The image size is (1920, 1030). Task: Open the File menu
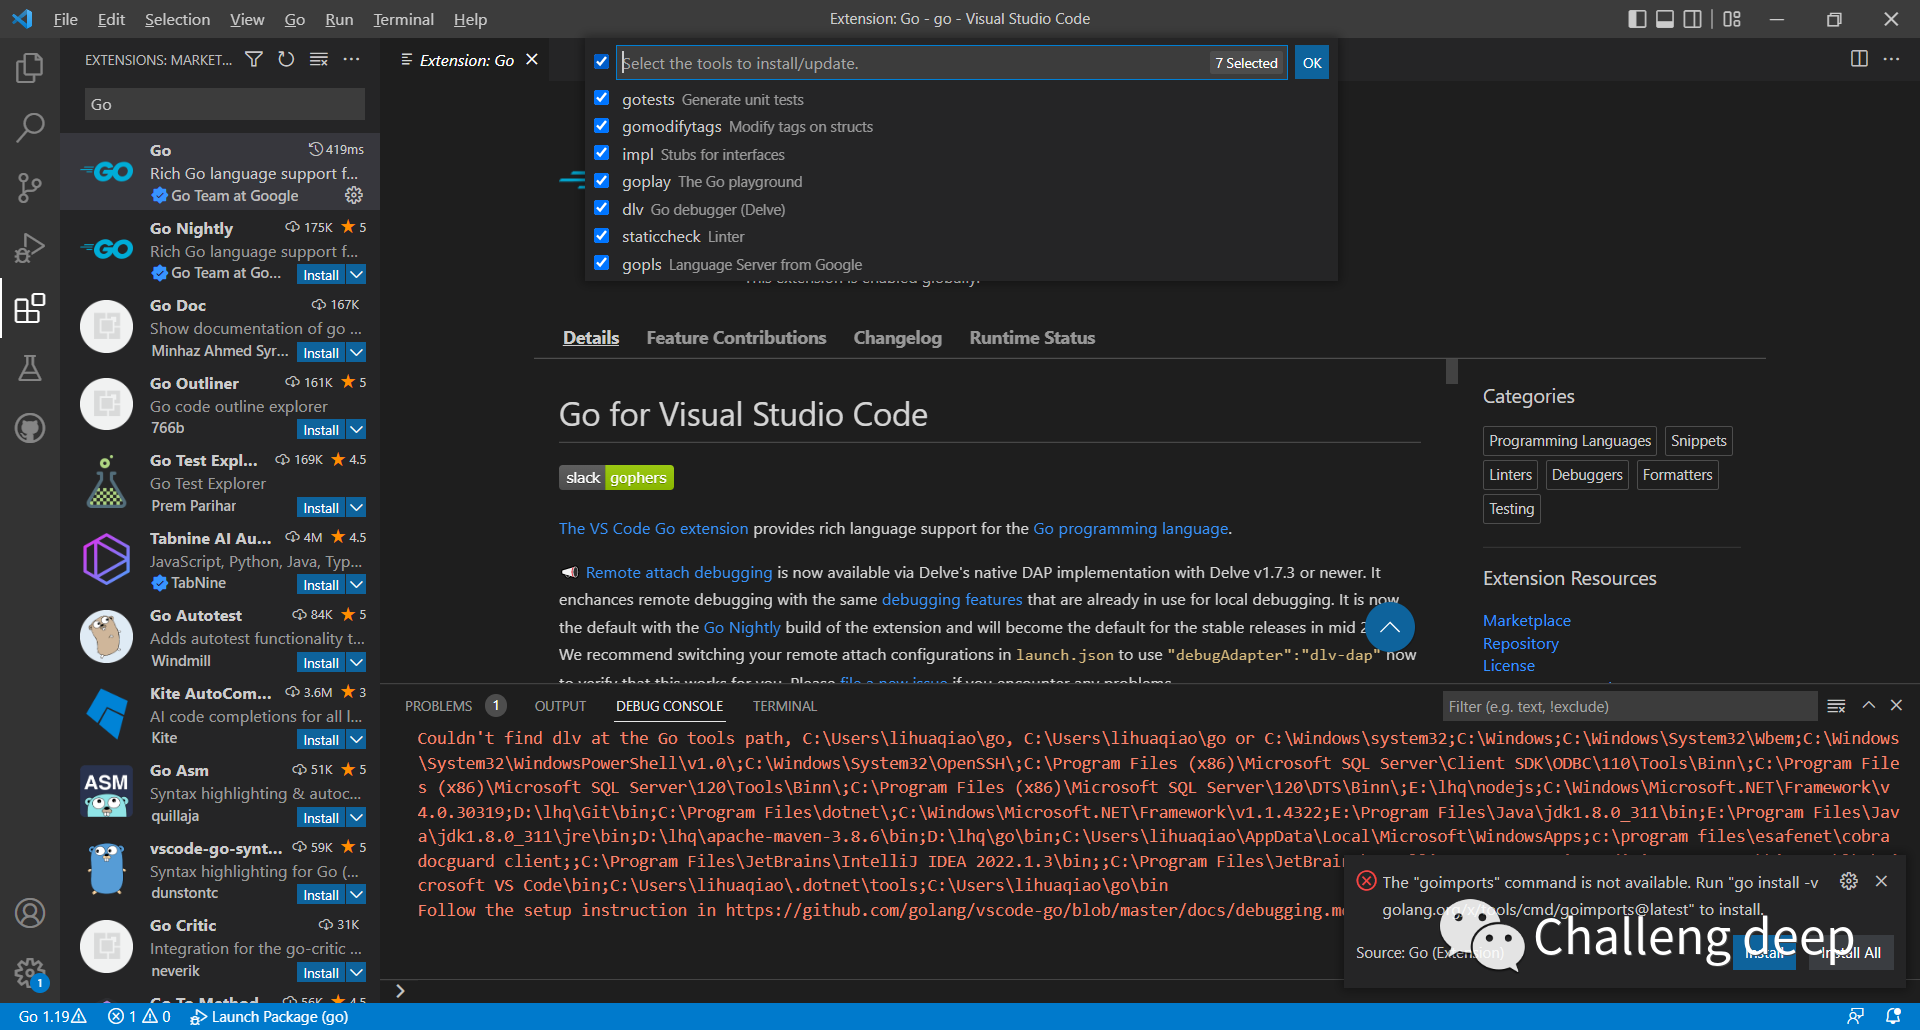pyautogui.click(x=65, y=19)
